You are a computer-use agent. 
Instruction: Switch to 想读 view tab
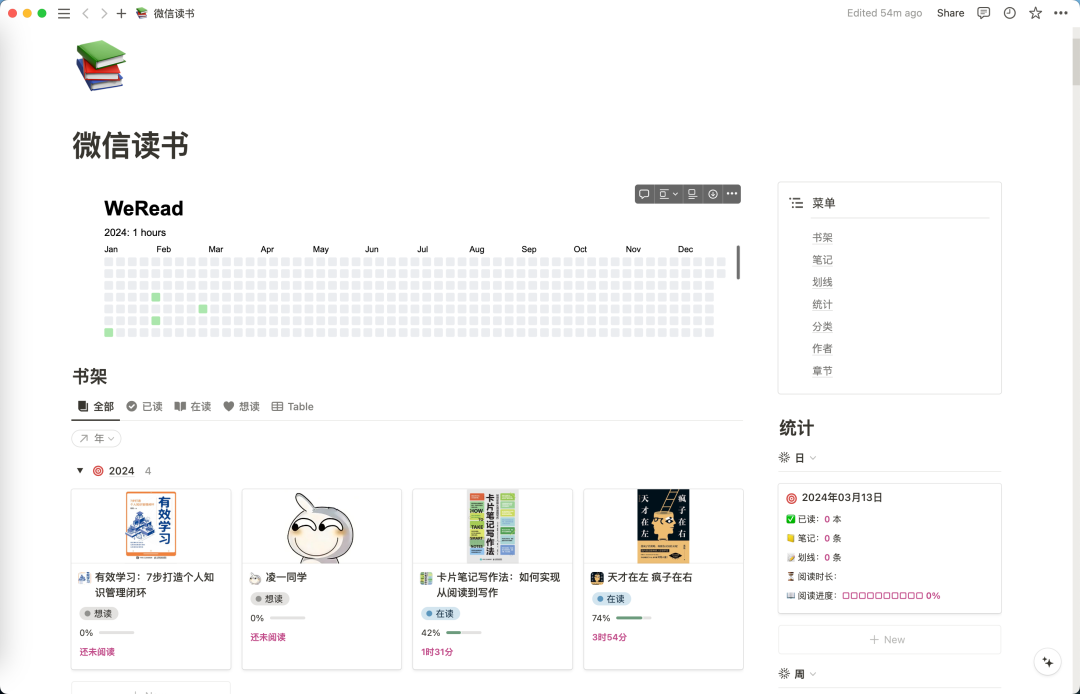241,407
